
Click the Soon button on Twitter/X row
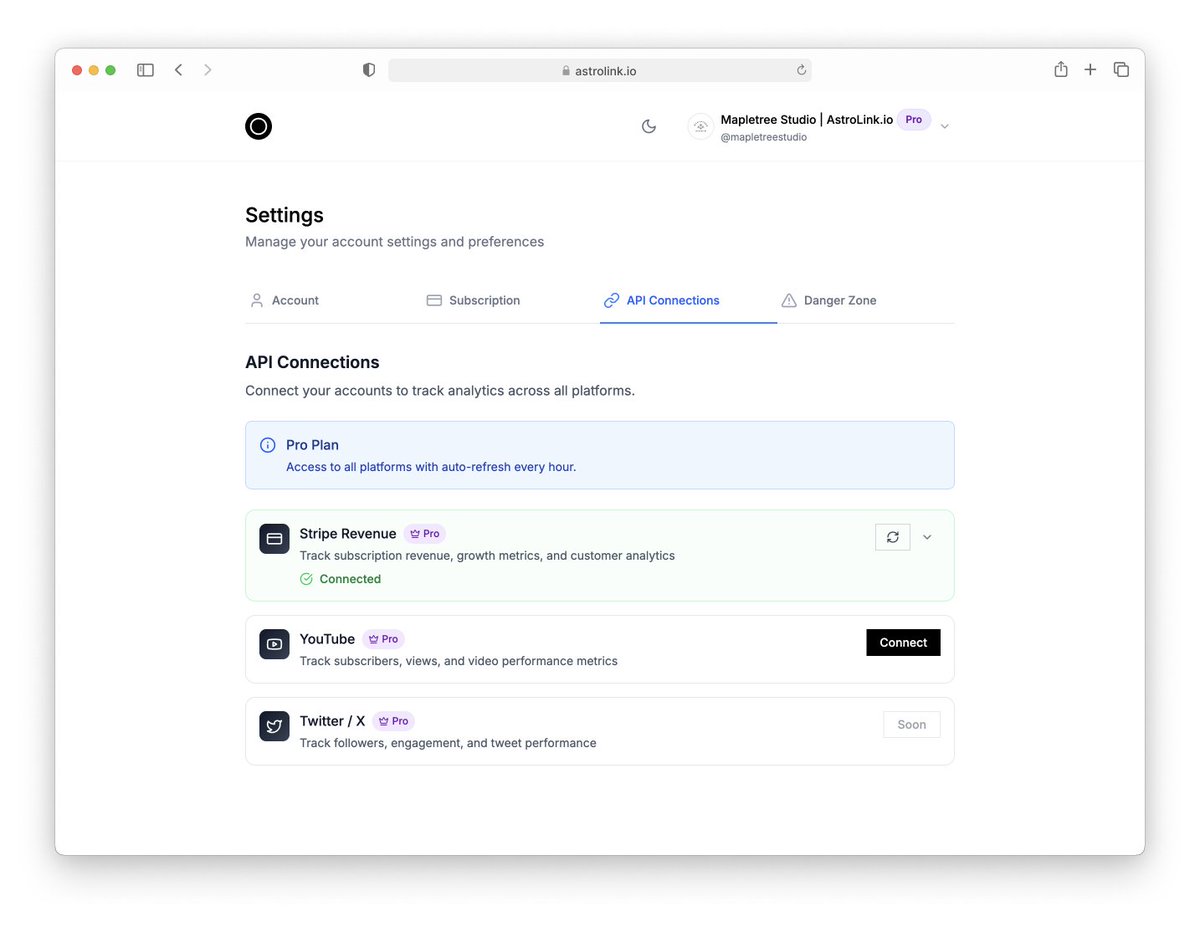point(911,724)
